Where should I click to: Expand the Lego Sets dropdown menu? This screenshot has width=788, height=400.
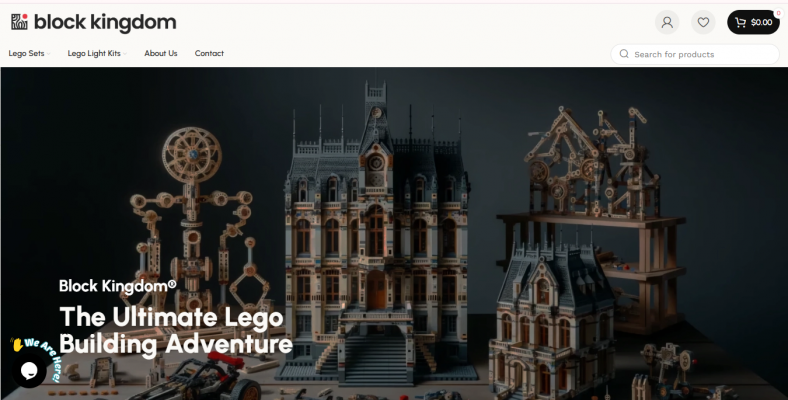pyautogui.click(x=29, y=53)
